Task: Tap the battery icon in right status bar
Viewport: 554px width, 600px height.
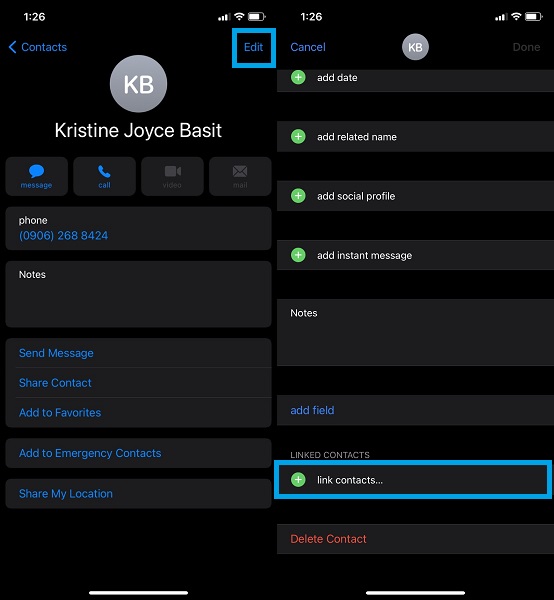Action: click(534, 16)
